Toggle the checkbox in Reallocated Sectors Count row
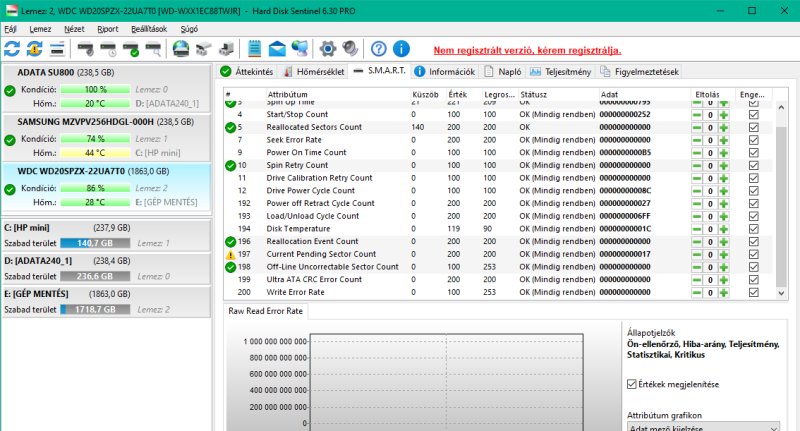 (x=754, y=128)
